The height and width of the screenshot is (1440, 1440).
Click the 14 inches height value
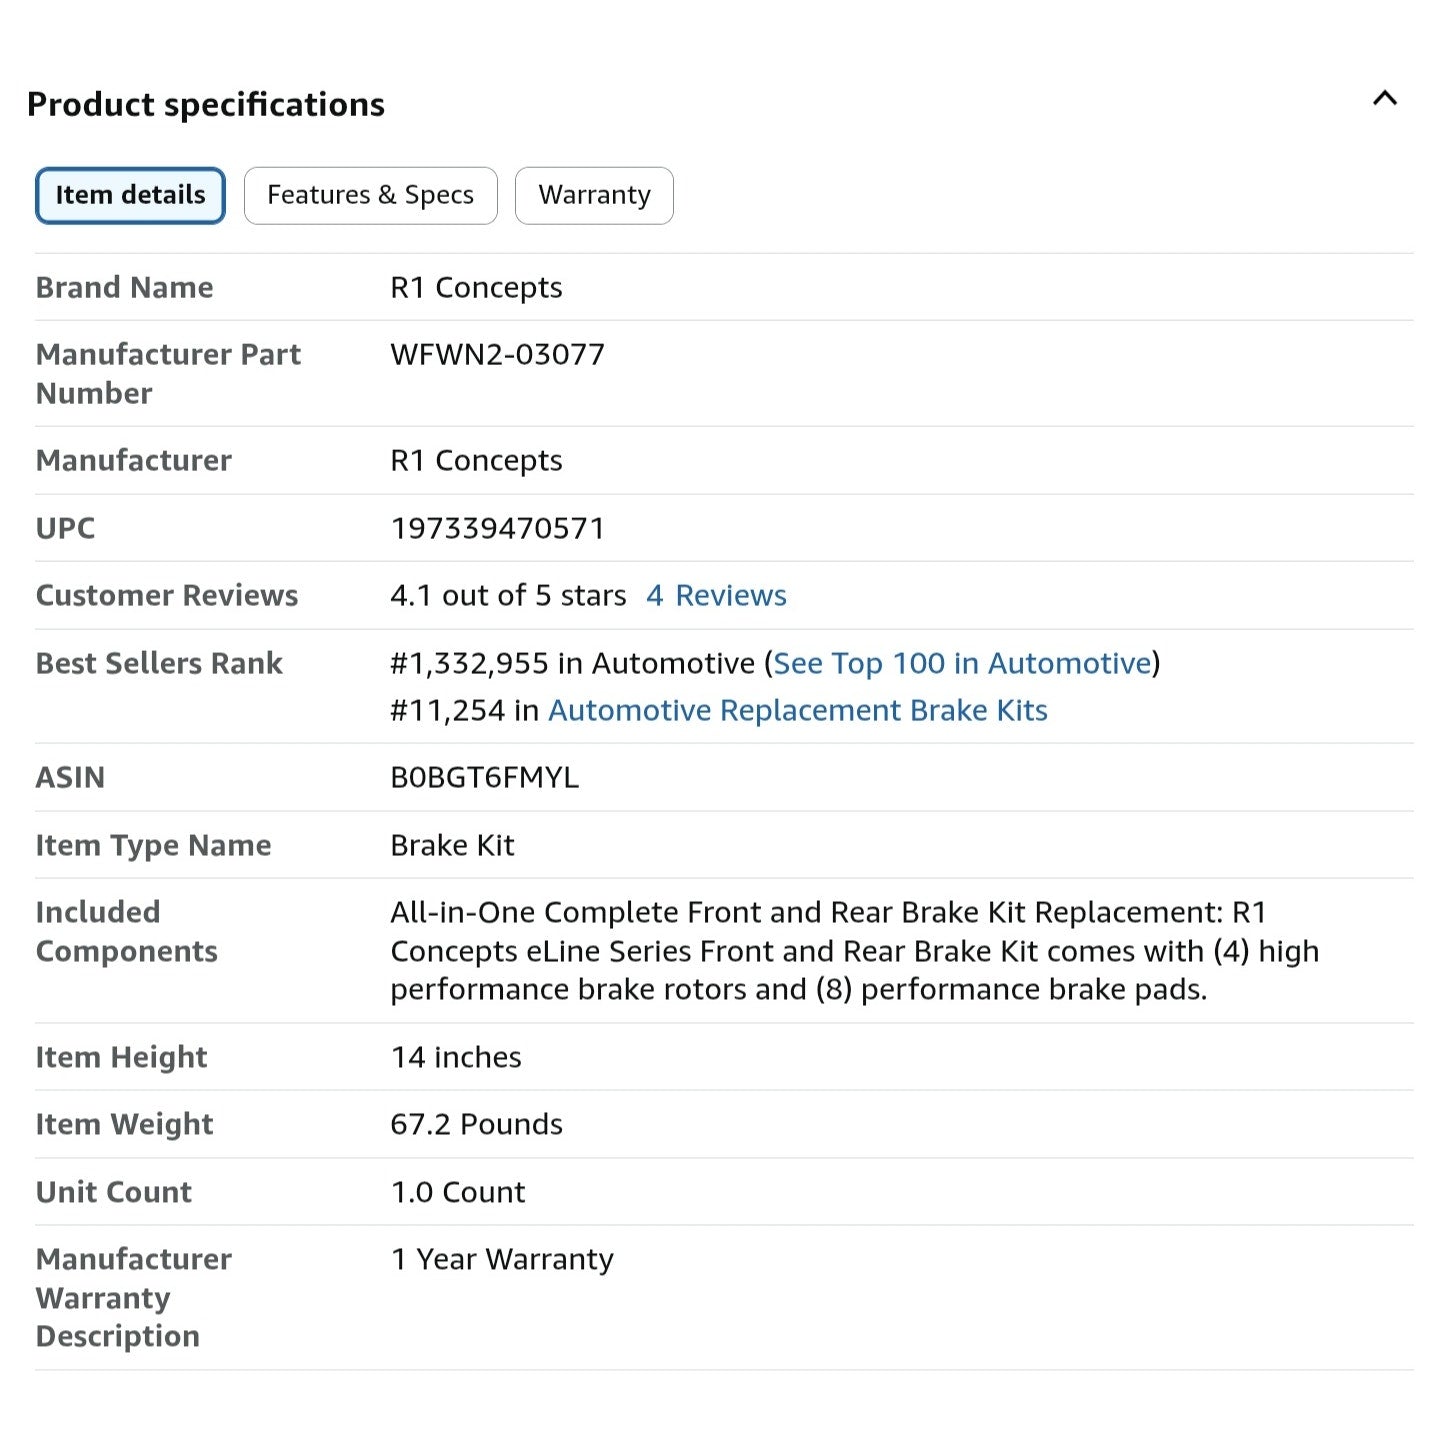click(x=456, y=1058)
